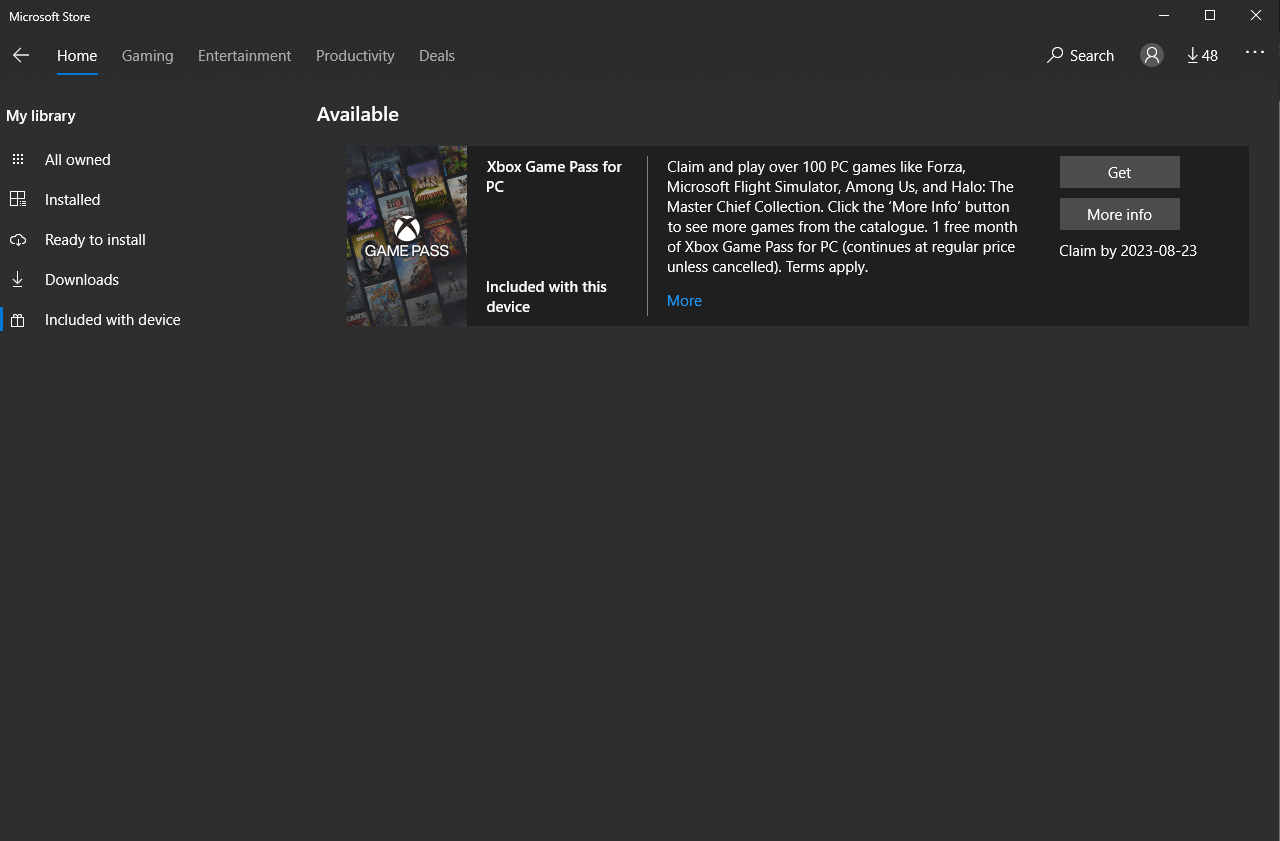Viewport: 1280px width, 841px height.
Task: Click the Included with device gift icon
Action: tap(18, 320)
